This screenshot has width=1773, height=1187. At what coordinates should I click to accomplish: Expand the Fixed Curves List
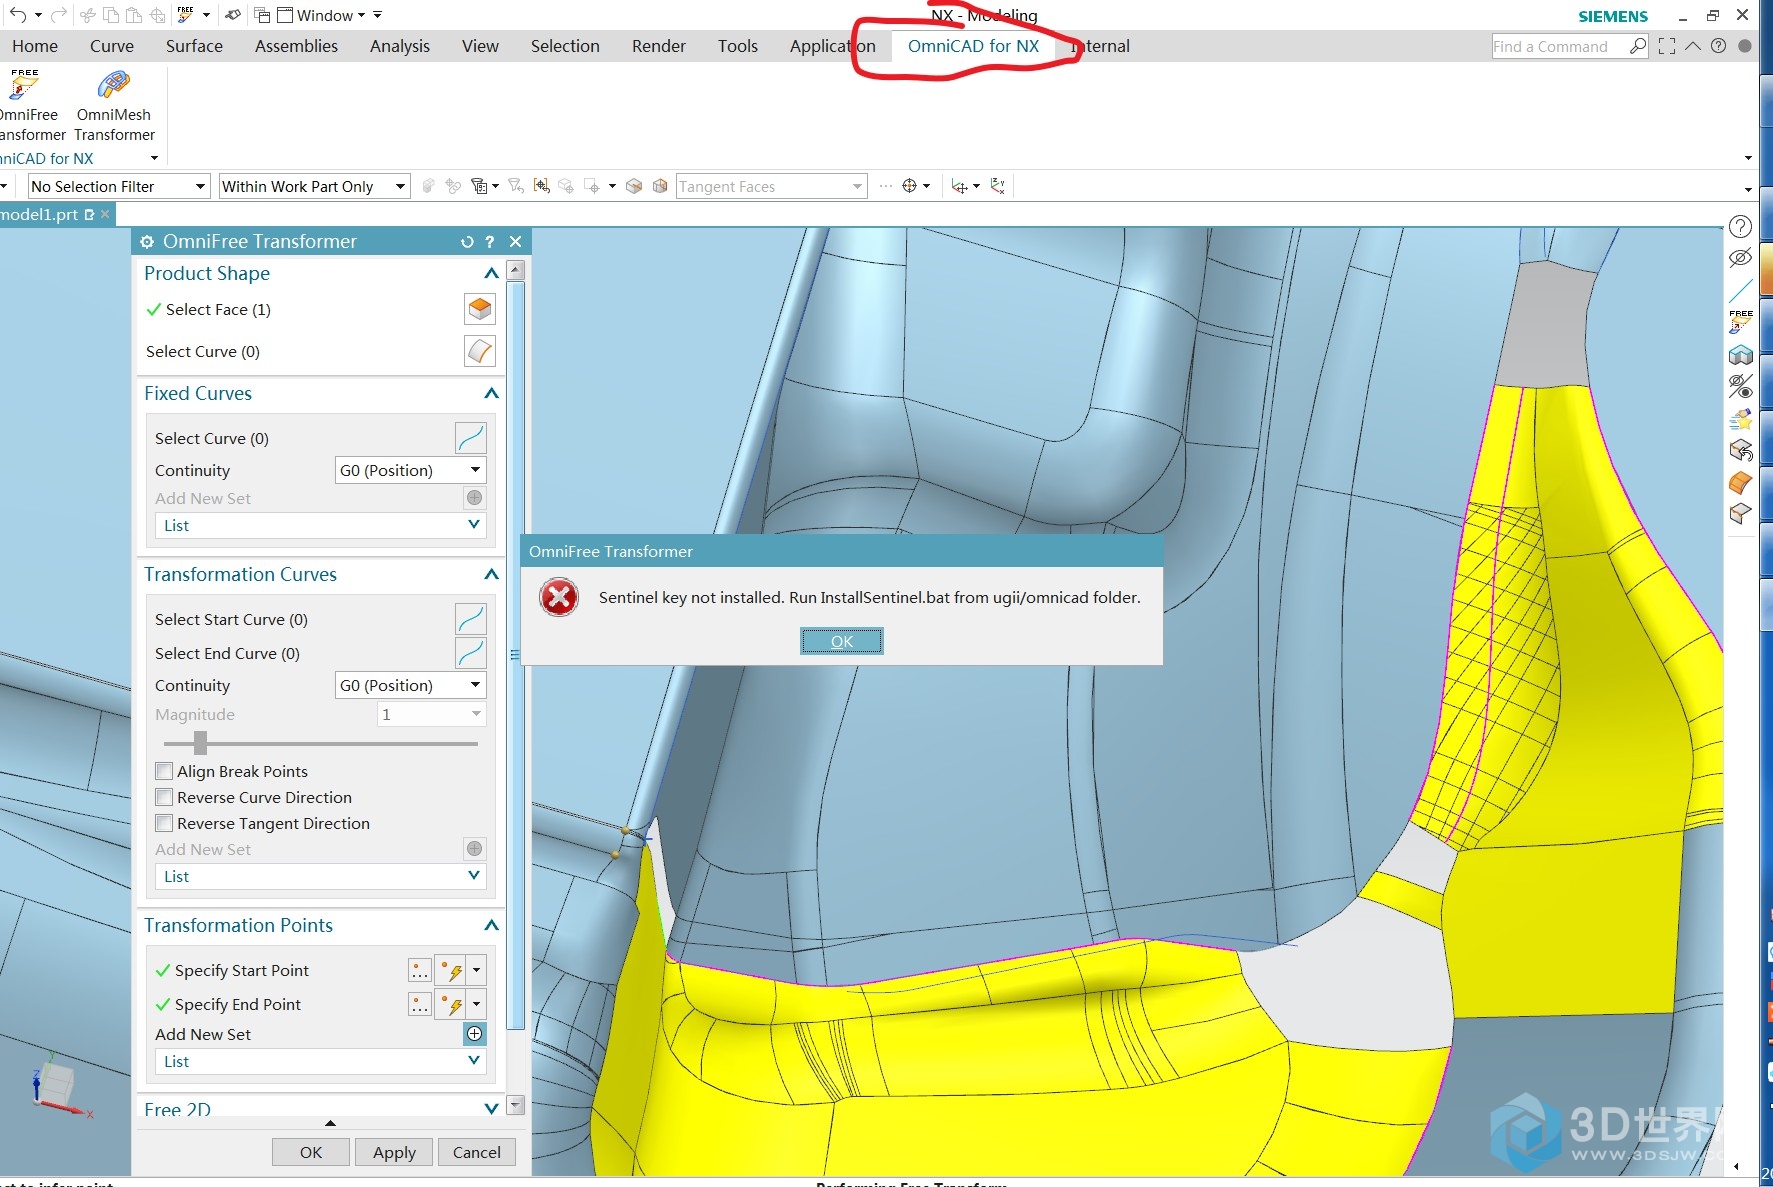point(320,525)
